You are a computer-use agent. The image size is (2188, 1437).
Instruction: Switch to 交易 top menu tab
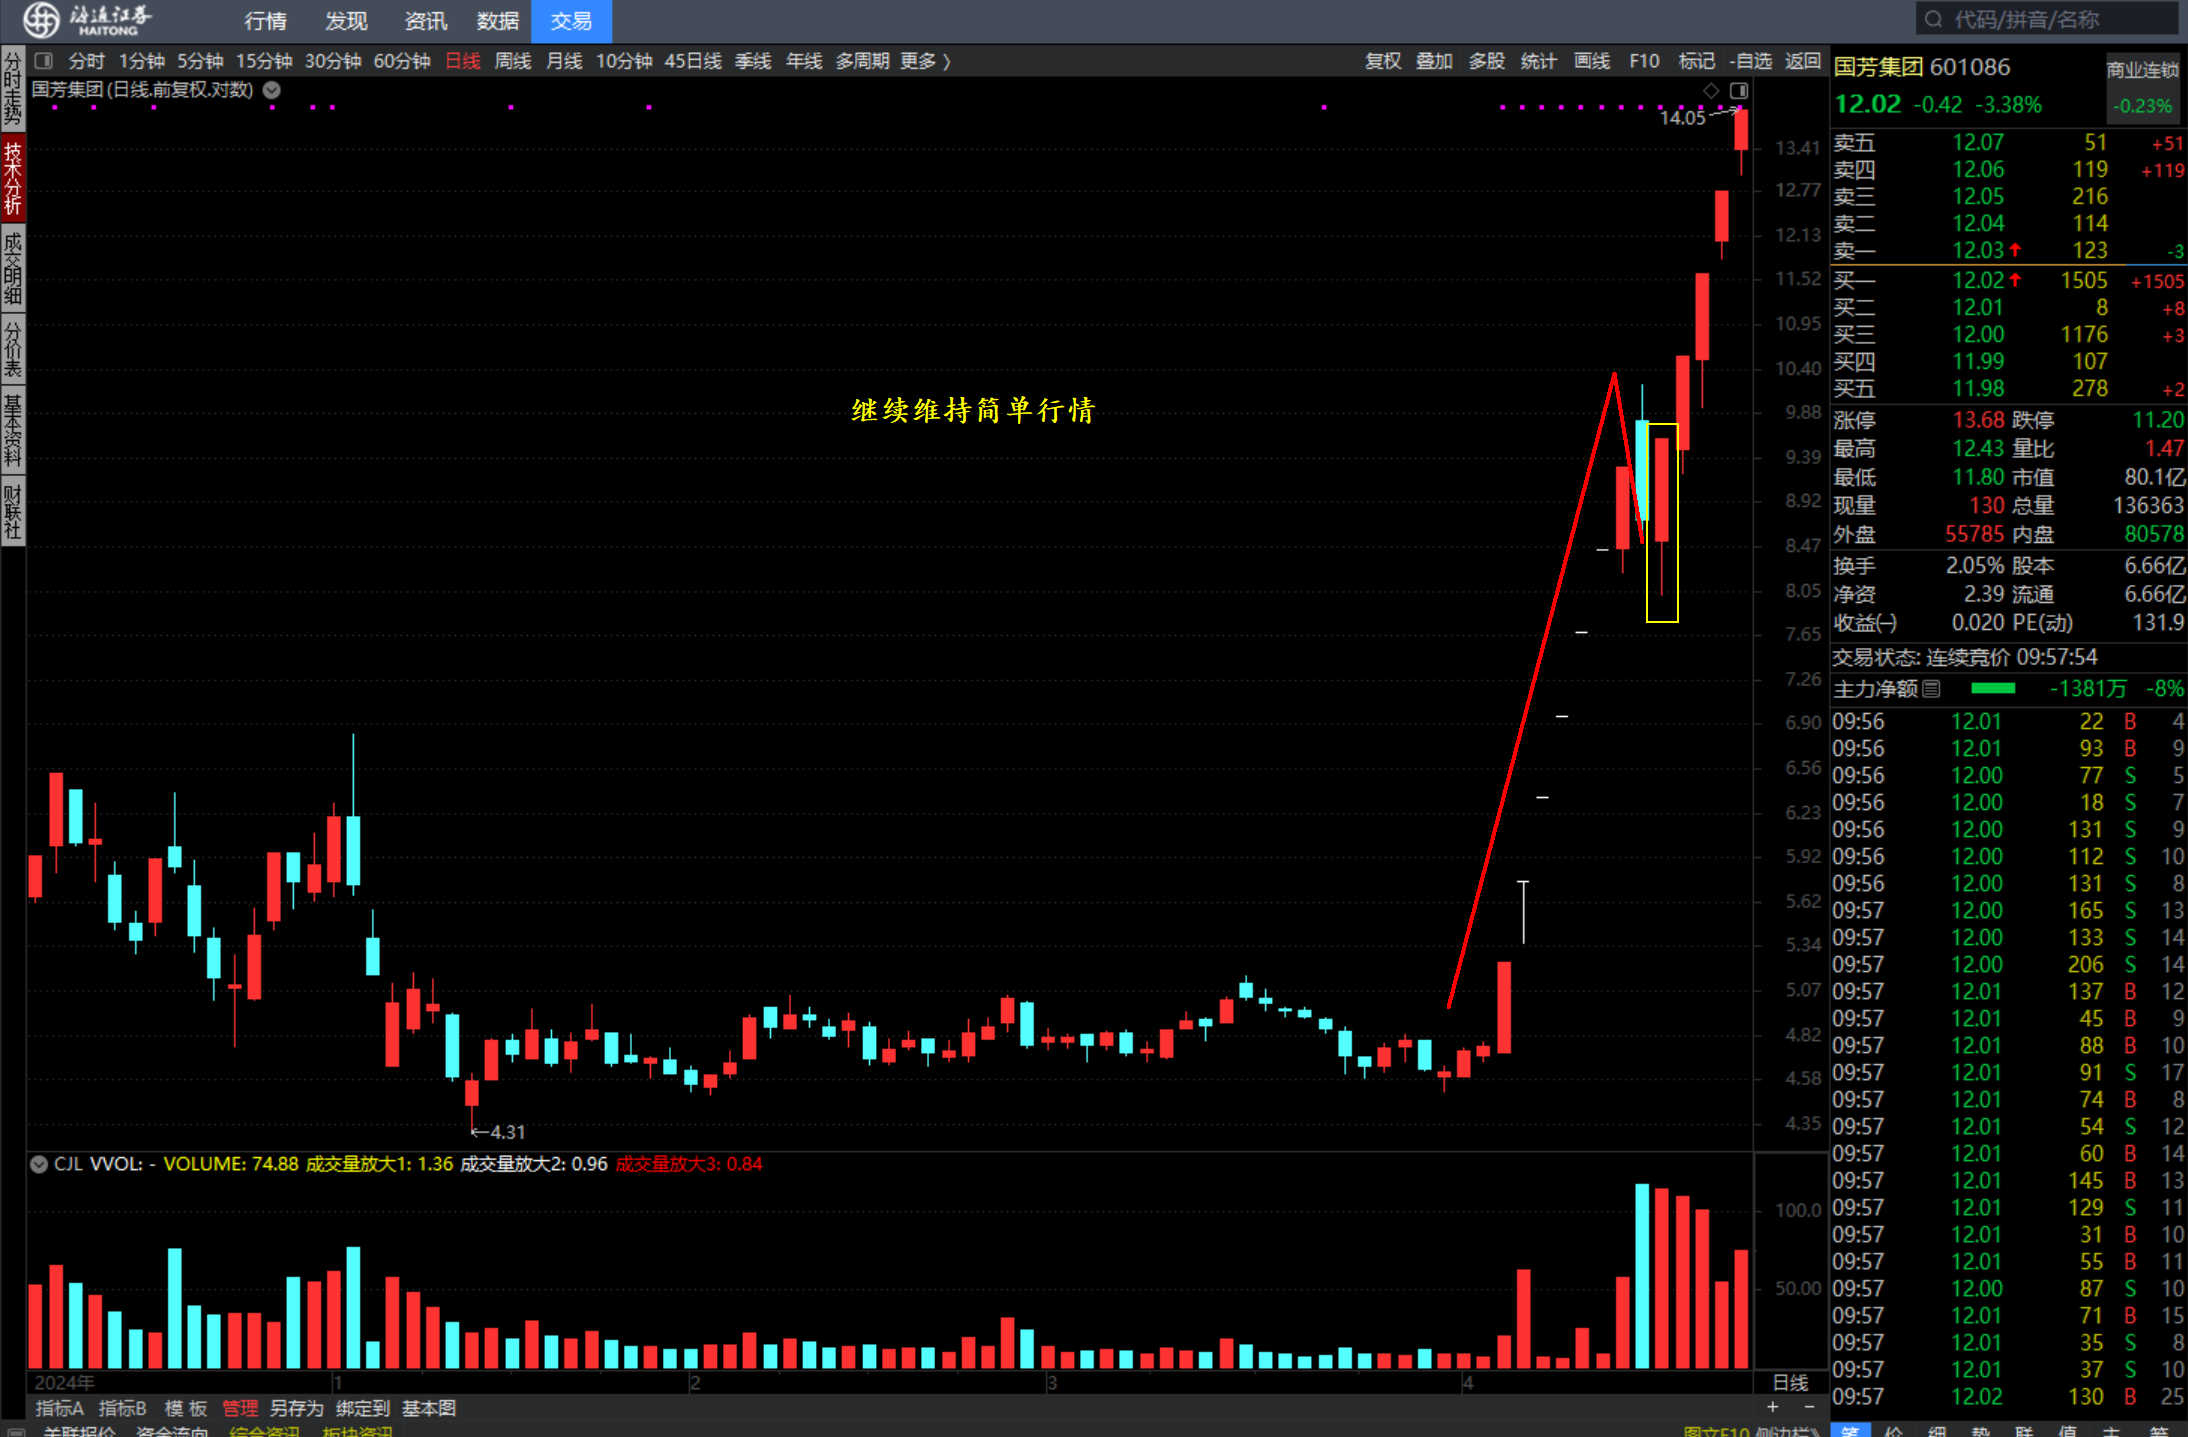click(570, 21)
